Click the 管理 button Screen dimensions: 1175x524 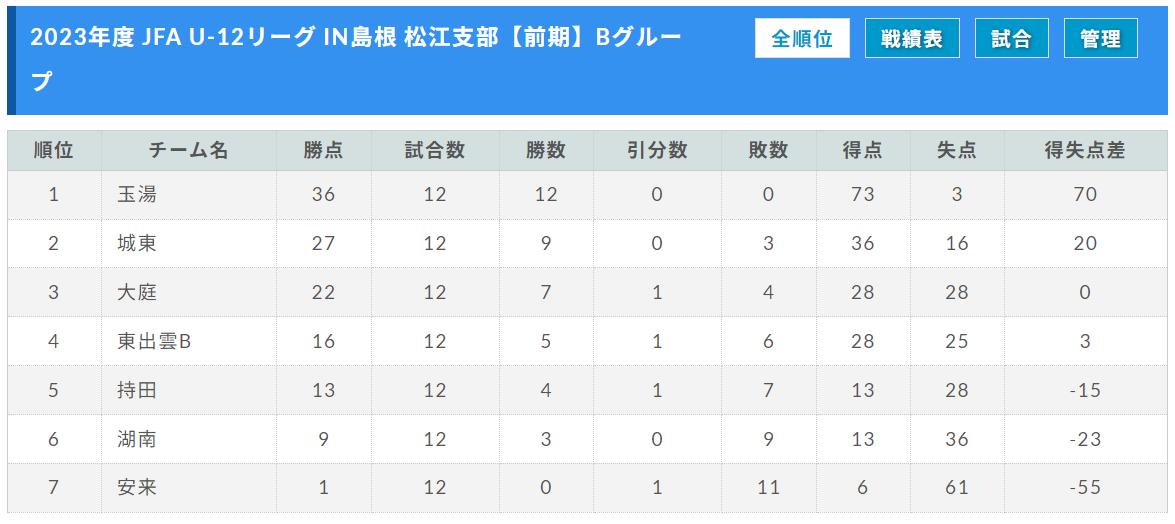coord(1101,38)
